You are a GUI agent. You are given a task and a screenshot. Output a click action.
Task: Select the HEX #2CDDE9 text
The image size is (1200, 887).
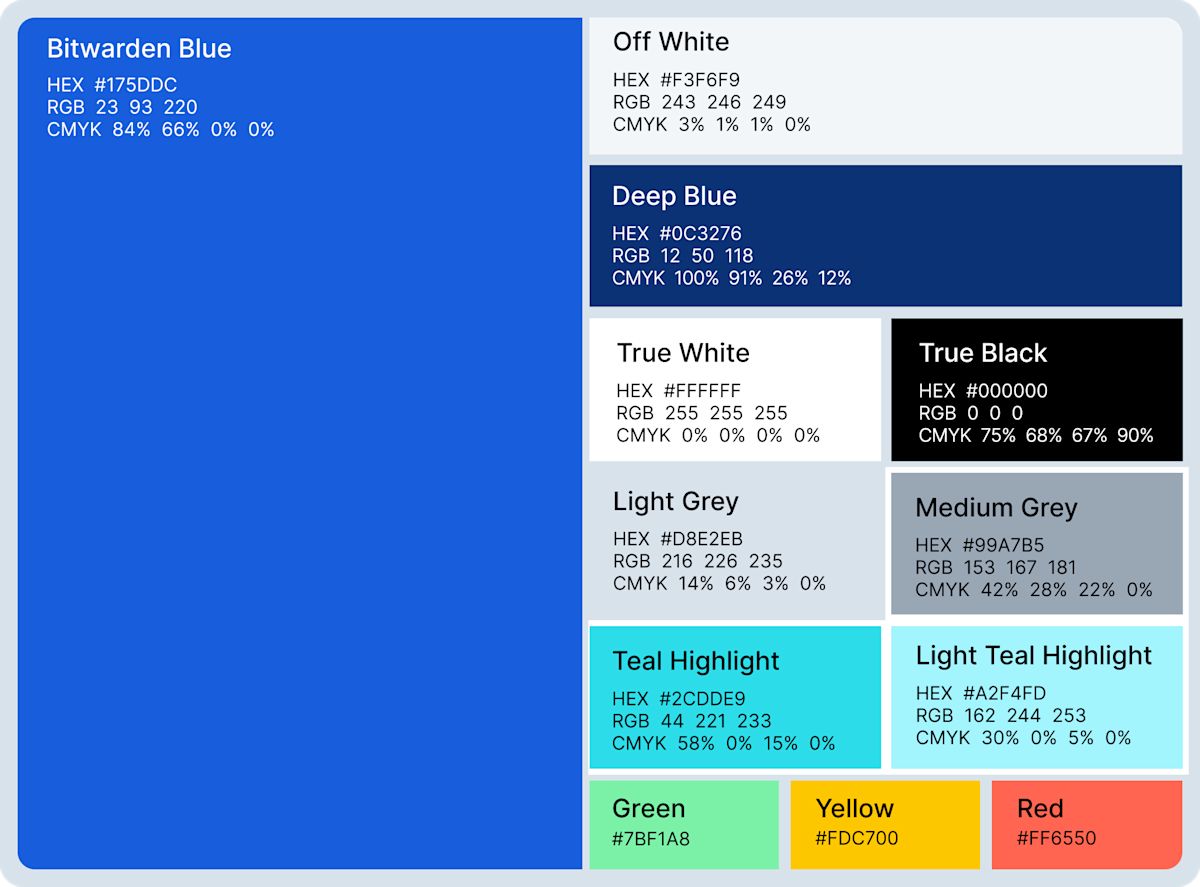(679, 699)
